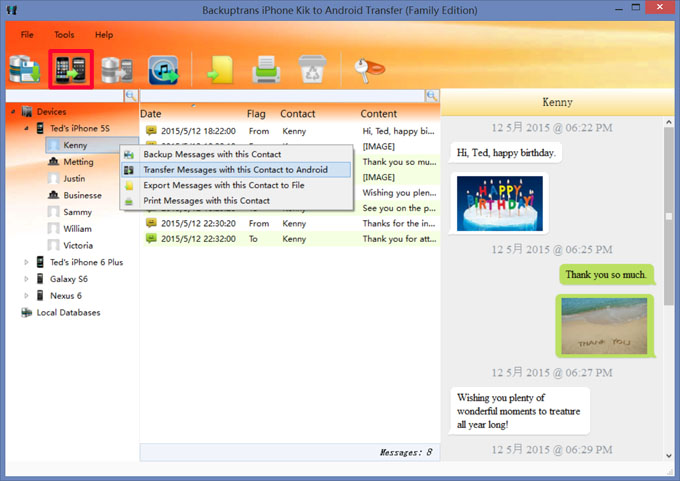Open the Tools menu

(64, 35)
